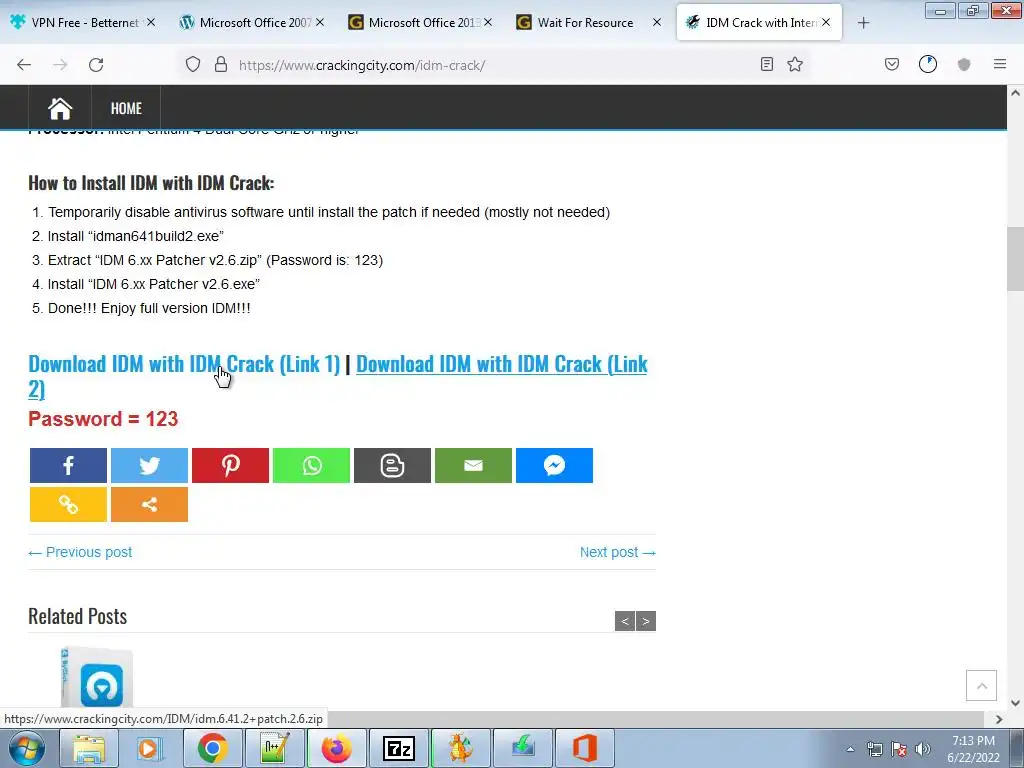Screen dimensions: 1024x768
Task: Pin the post on Pinterest
Action: tap(230, 466)
